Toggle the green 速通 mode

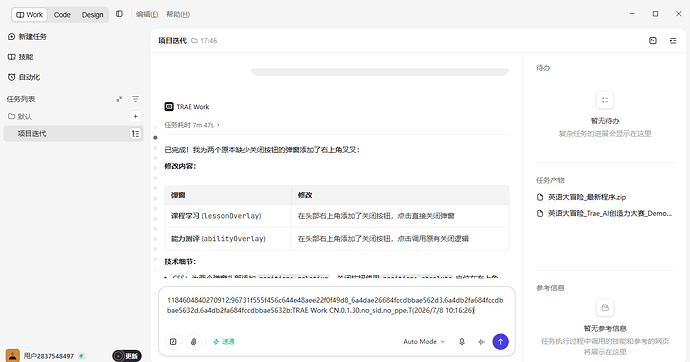(224, 341)
